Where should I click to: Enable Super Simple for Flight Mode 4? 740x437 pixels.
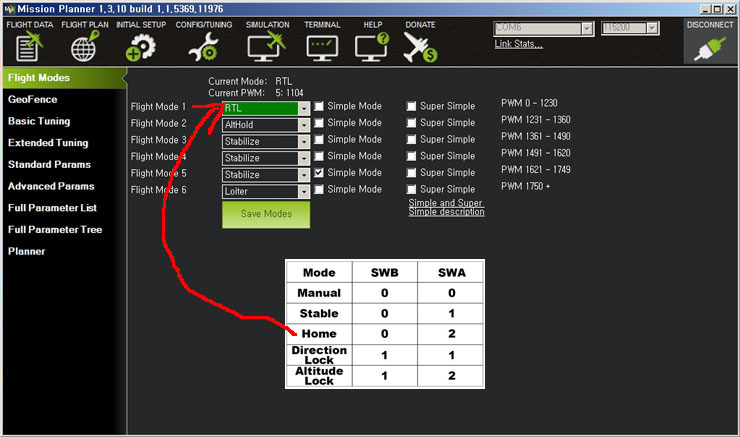412,156
